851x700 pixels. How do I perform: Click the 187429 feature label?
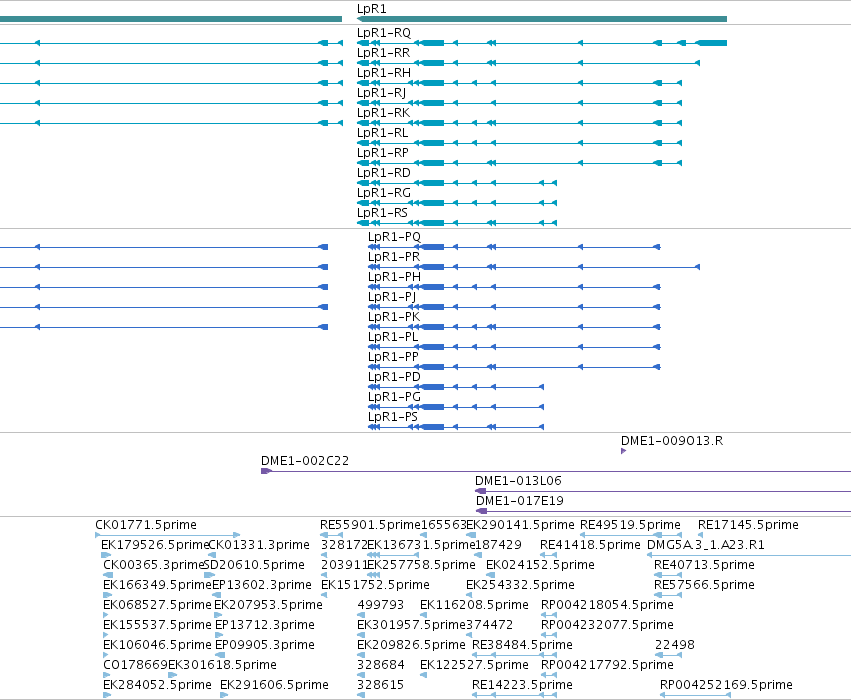(499, 545)
